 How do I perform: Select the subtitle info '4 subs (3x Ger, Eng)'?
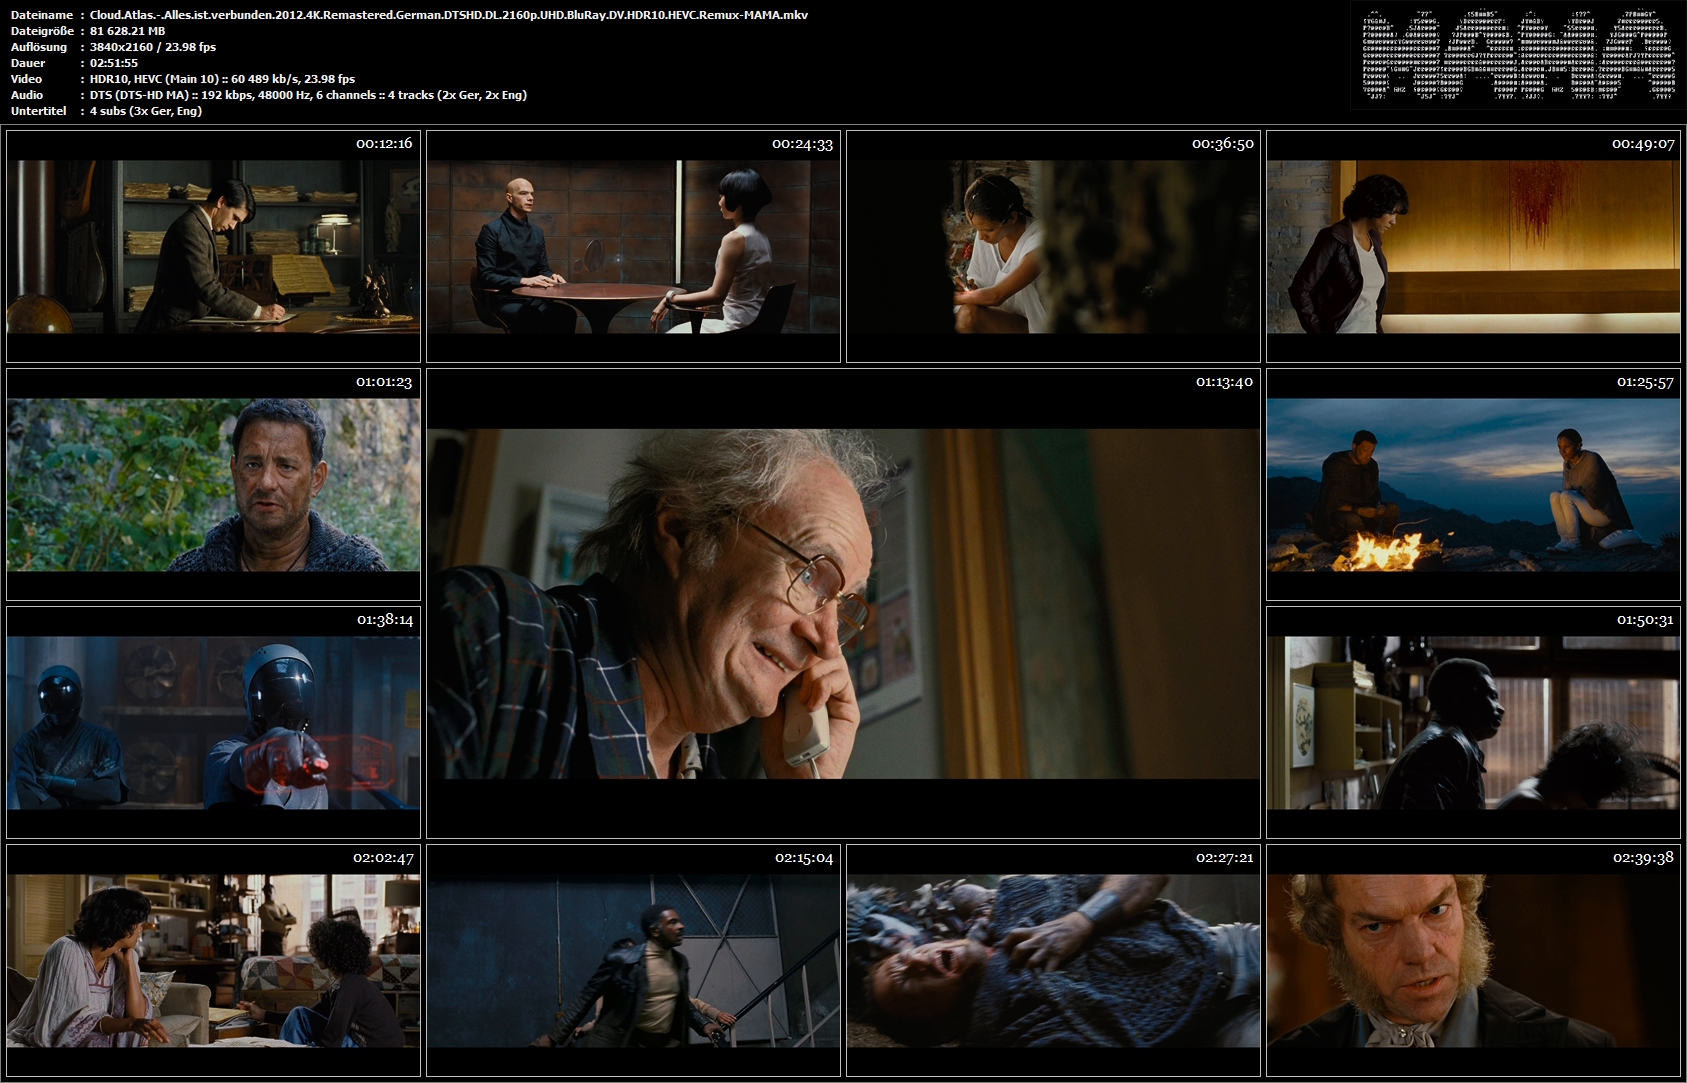tap(146, 111)
